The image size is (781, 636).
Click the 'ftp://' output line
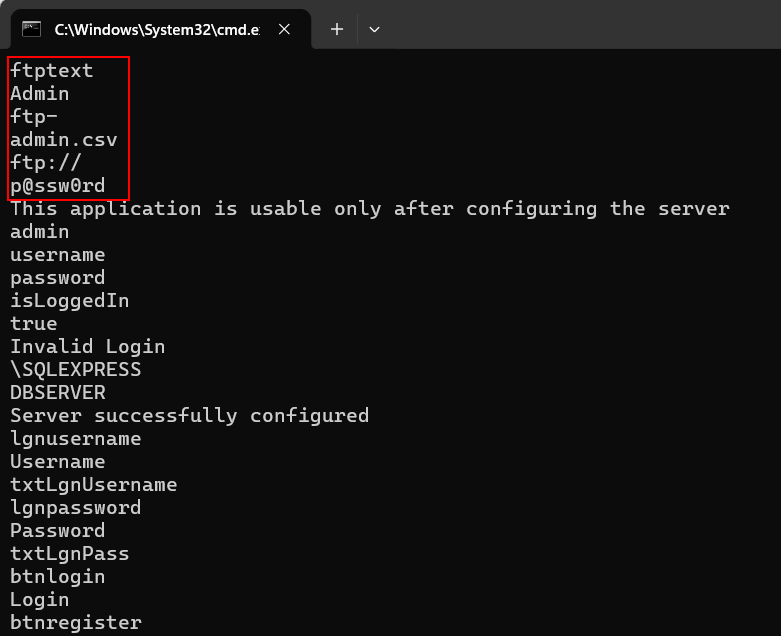point(46,163)
